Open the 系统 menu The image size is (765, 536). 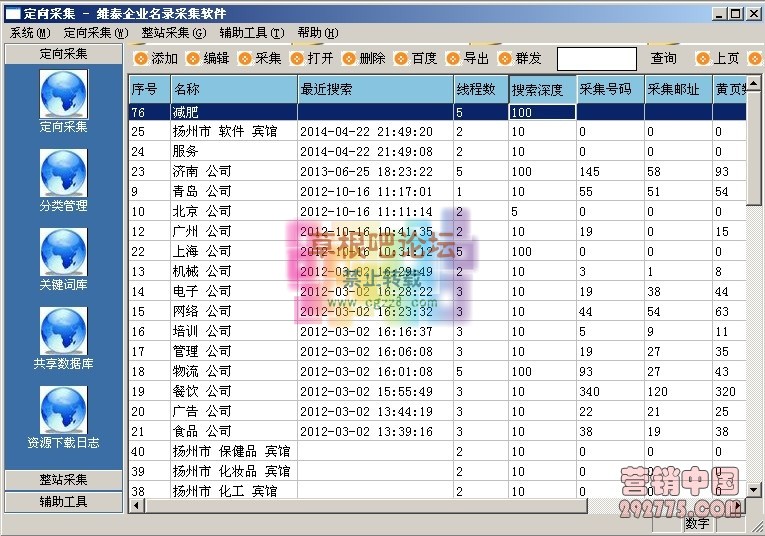click(30, 33)
